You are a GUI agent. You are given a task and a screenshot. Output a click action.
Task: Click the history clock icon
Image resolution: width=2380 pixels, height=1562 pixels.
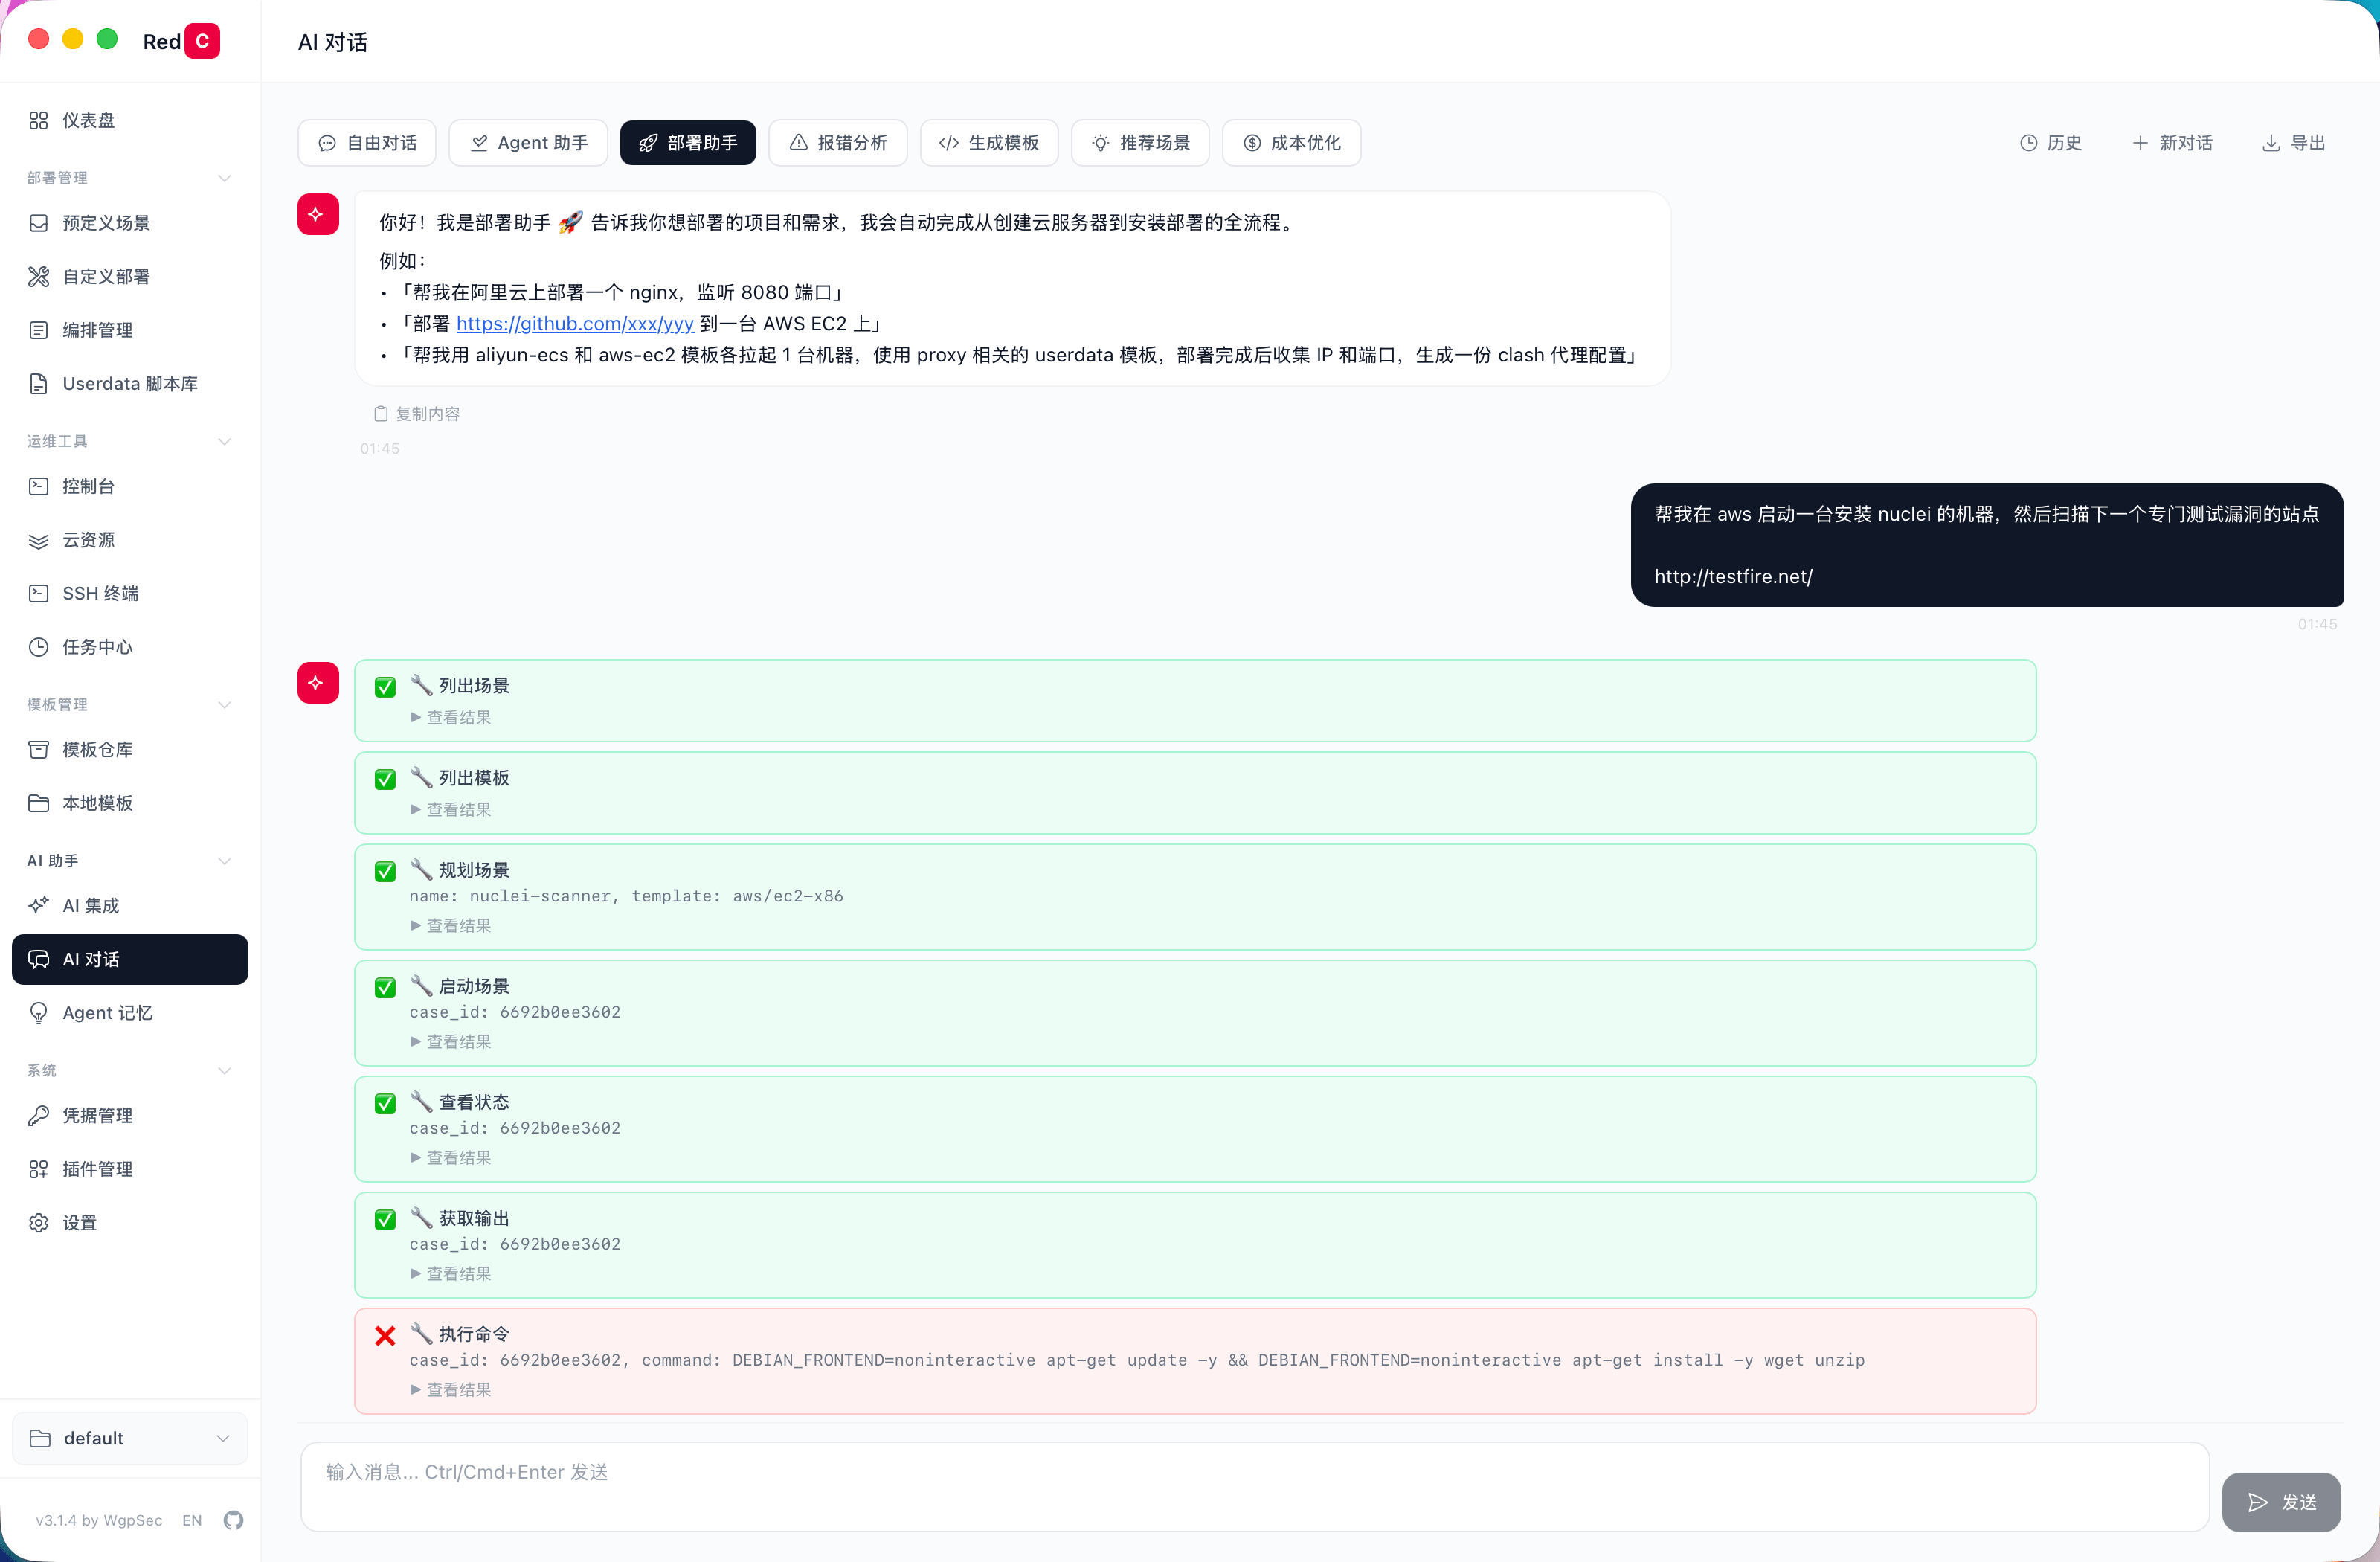click(2028, 143)
